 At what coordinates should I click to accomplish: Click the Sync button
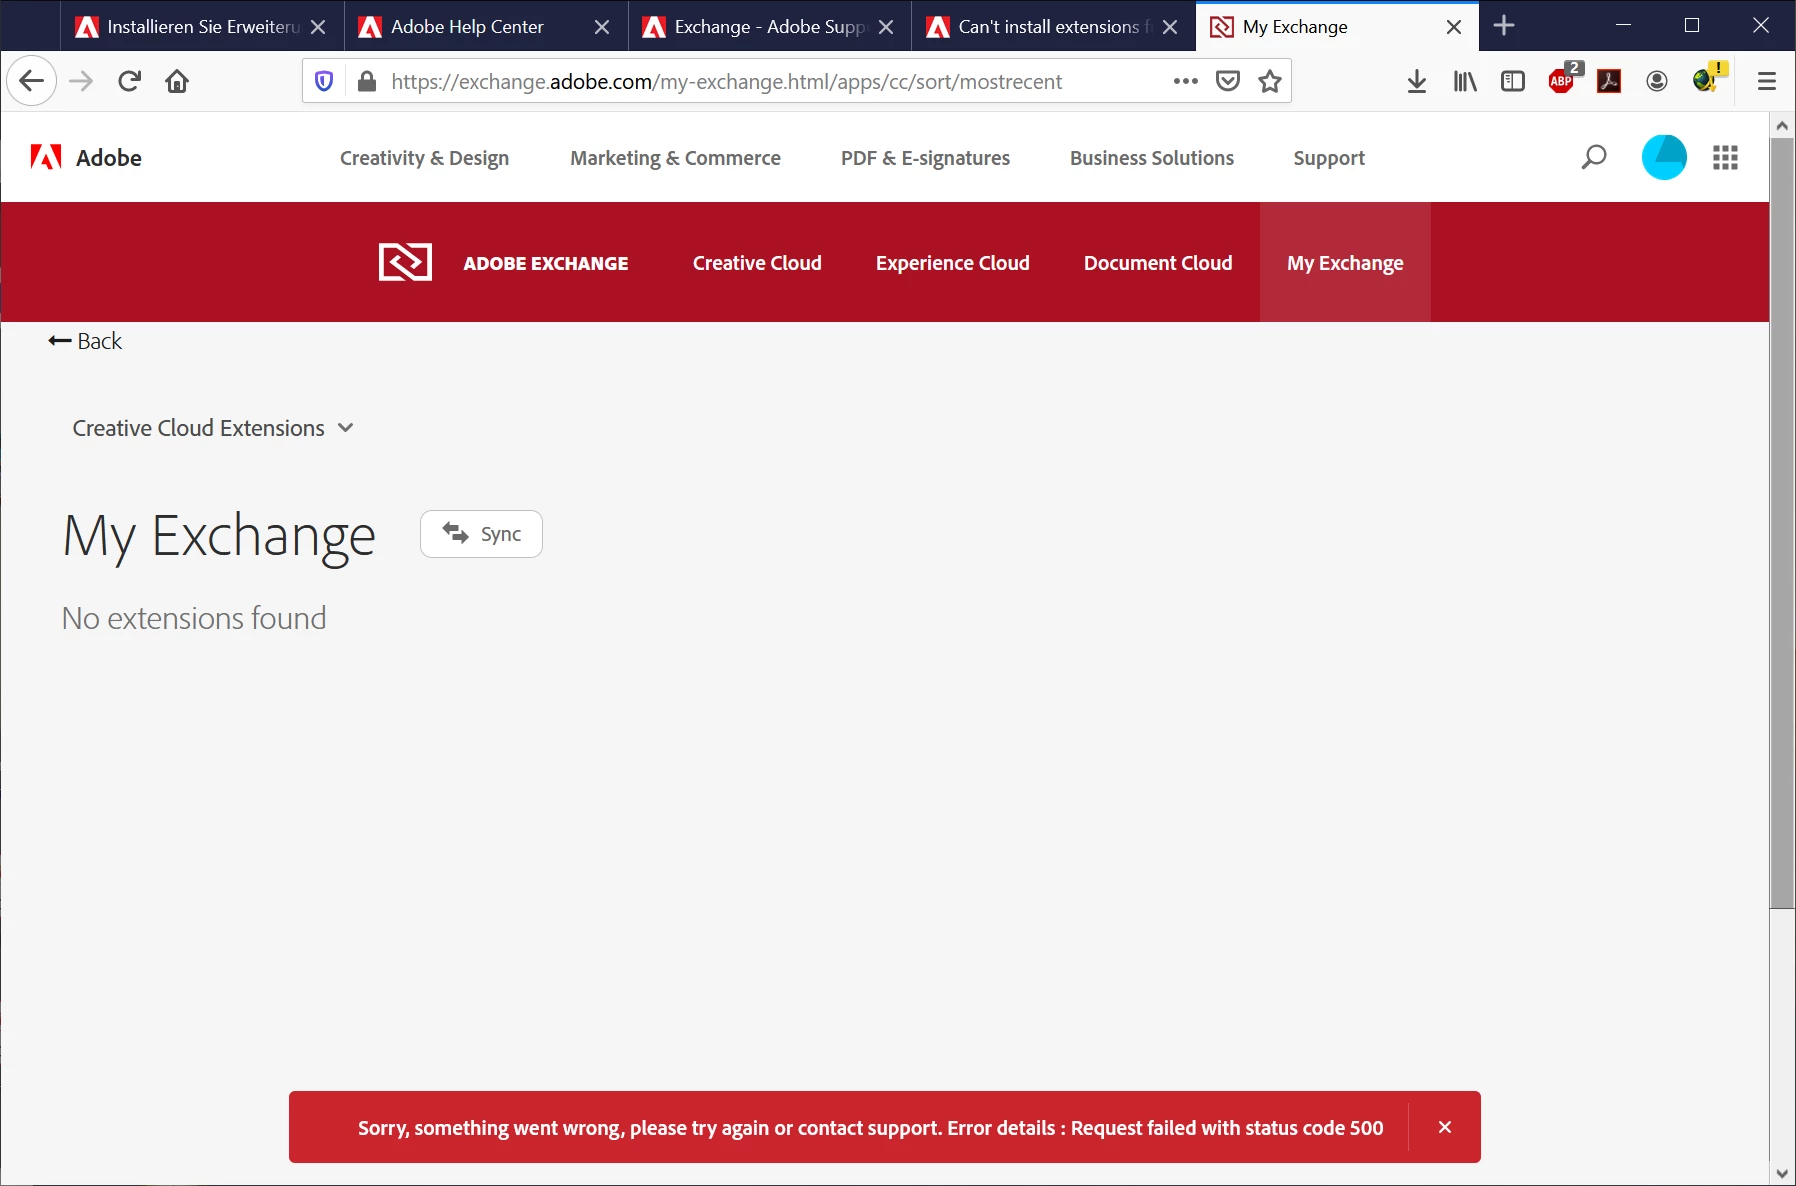(x=481, y=534)
